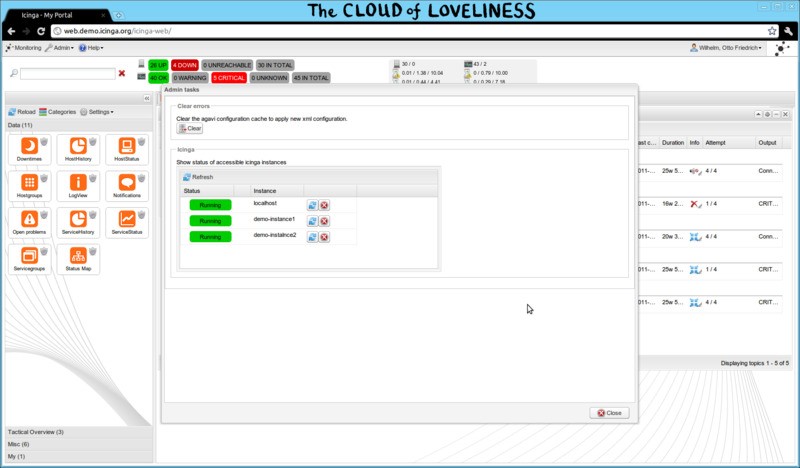
Task: Sort by the Status column header
Action: click(207, 191)
